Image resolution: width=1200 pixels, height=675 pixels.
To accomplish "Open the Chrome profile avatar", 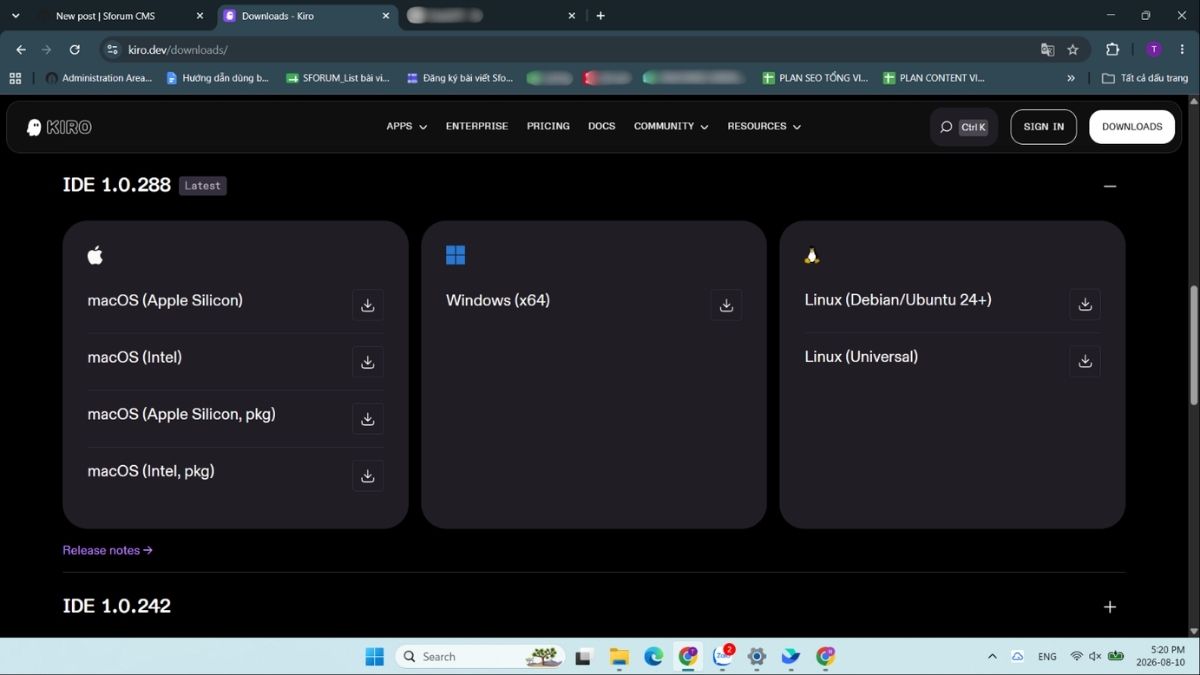I will click(x=1154, y=49).
